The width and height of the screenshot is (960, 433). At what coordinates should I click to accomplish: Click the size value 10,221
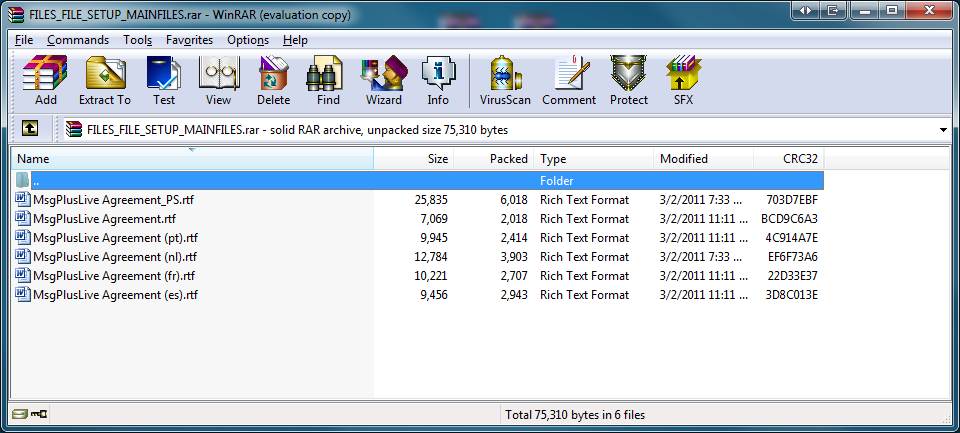(431, 276)
